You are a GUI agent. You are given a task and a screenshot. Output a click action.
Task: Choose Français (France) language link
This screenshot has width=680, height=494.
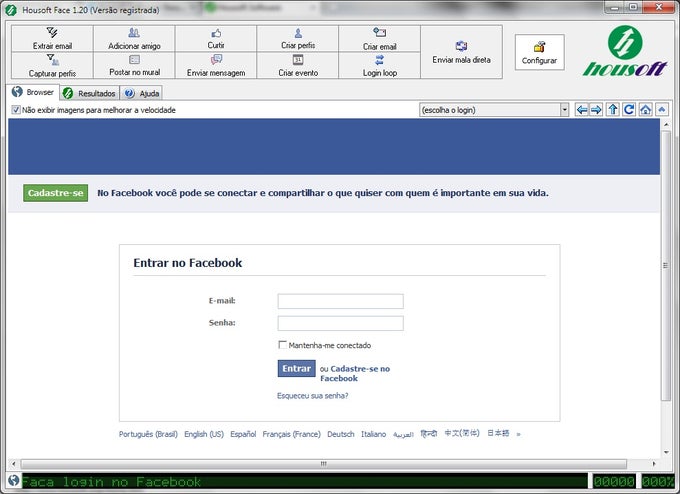click(x=291, y=434)
